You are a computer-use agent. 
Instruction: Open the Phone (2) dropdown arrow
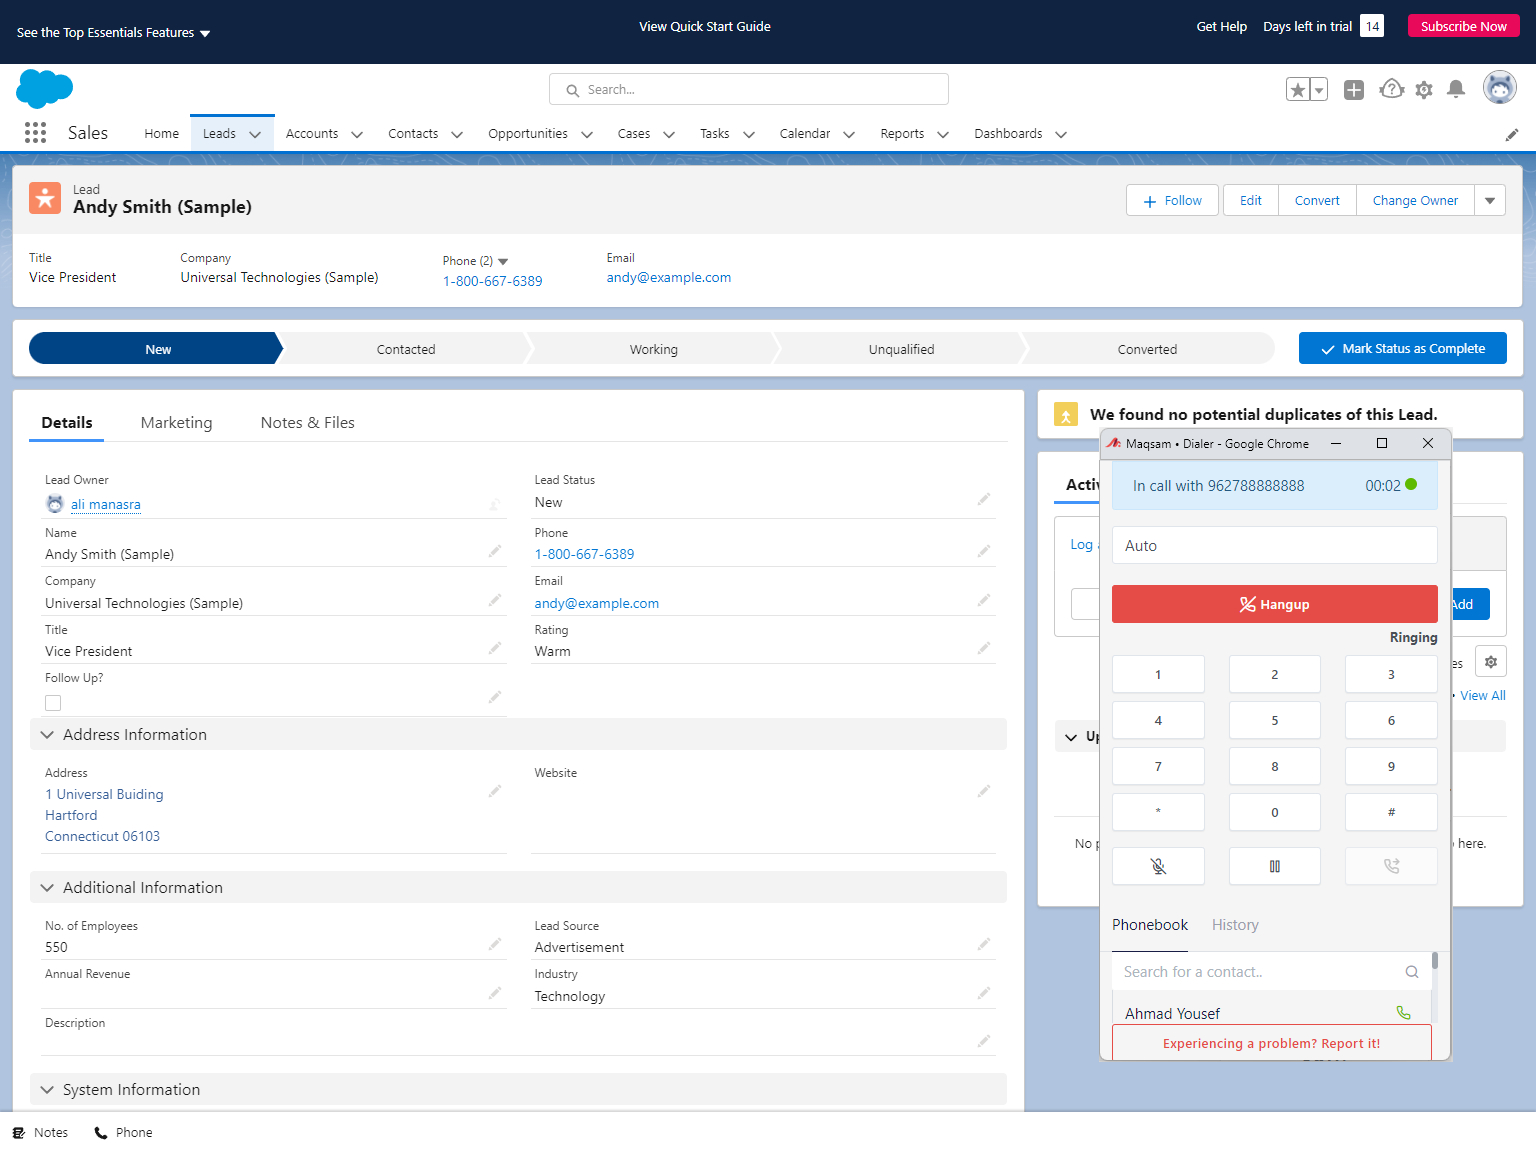pos(503,262)
